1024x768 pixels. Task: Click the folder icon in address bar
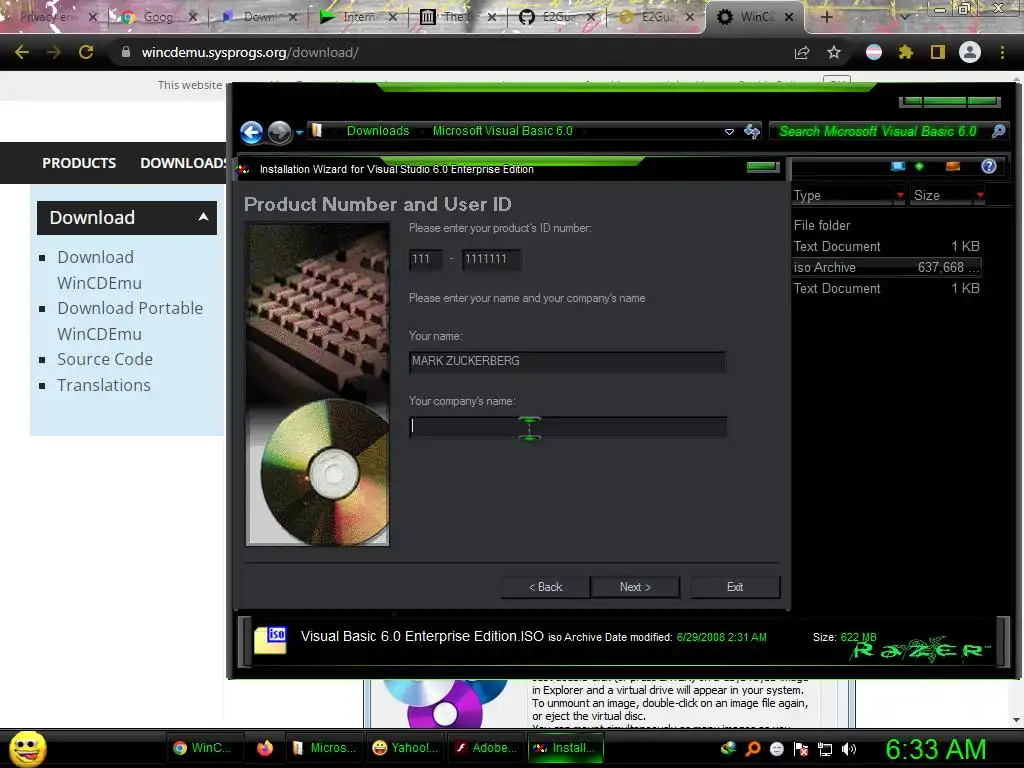[x=317, y=131]
